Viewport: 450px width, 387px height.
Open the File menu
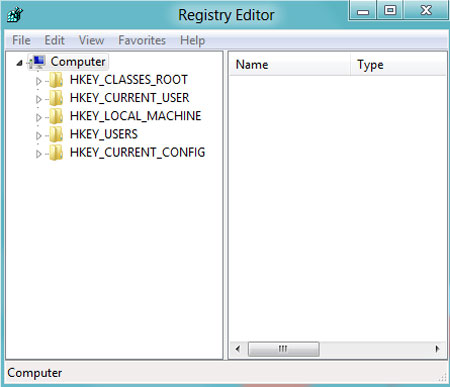click(x=21, y=40)
